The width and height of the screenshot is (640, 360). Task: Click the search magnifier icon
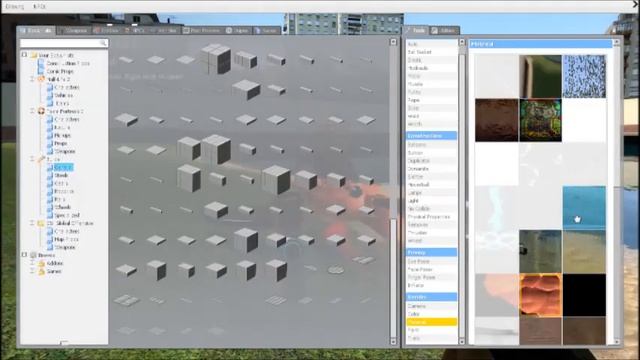(x=103, y=43)
